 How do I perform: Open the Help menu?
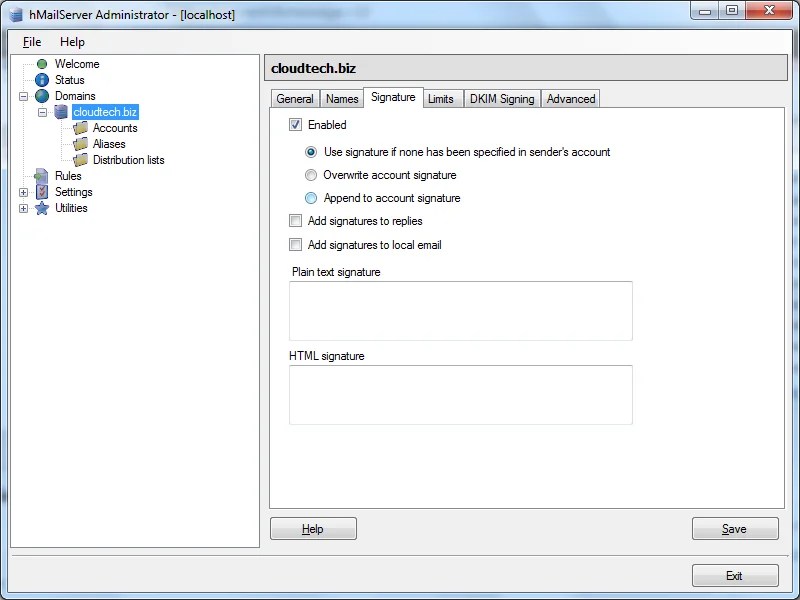(72, 42)
